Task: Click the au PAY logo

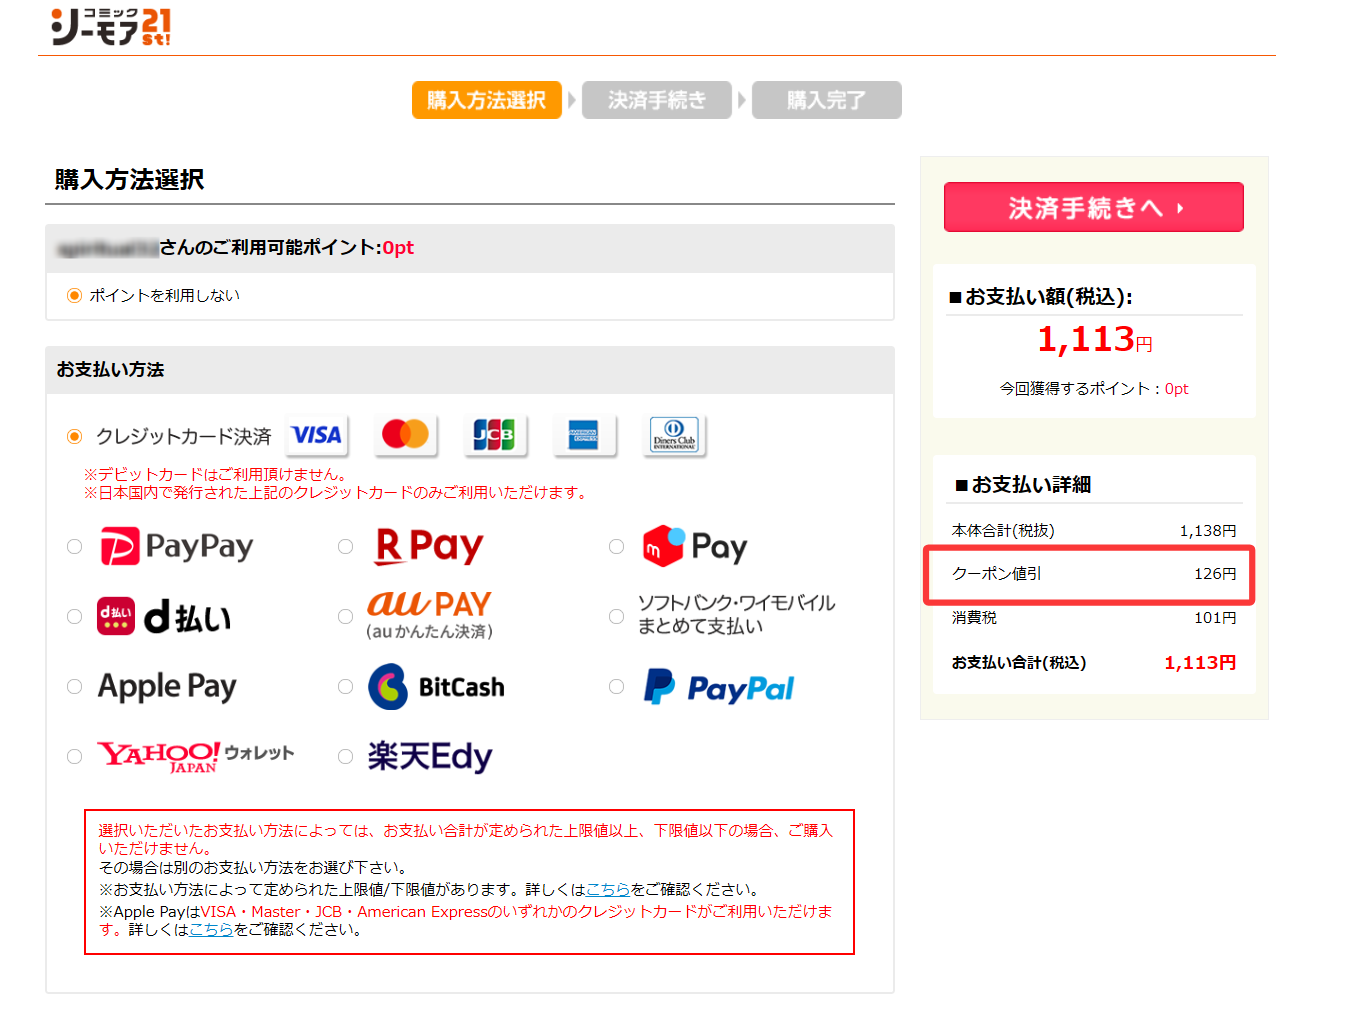Action: pos(430,614)
